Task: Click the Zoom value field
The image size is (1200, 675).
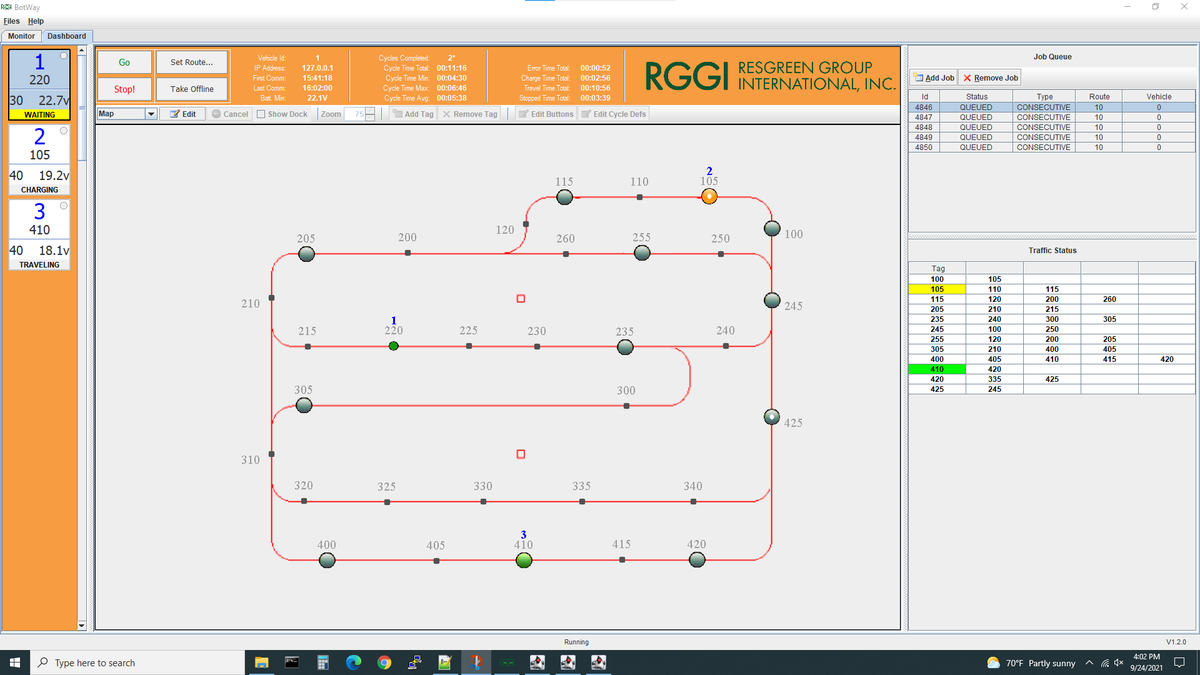Action: pyautogui.click(x=355, y=114)
